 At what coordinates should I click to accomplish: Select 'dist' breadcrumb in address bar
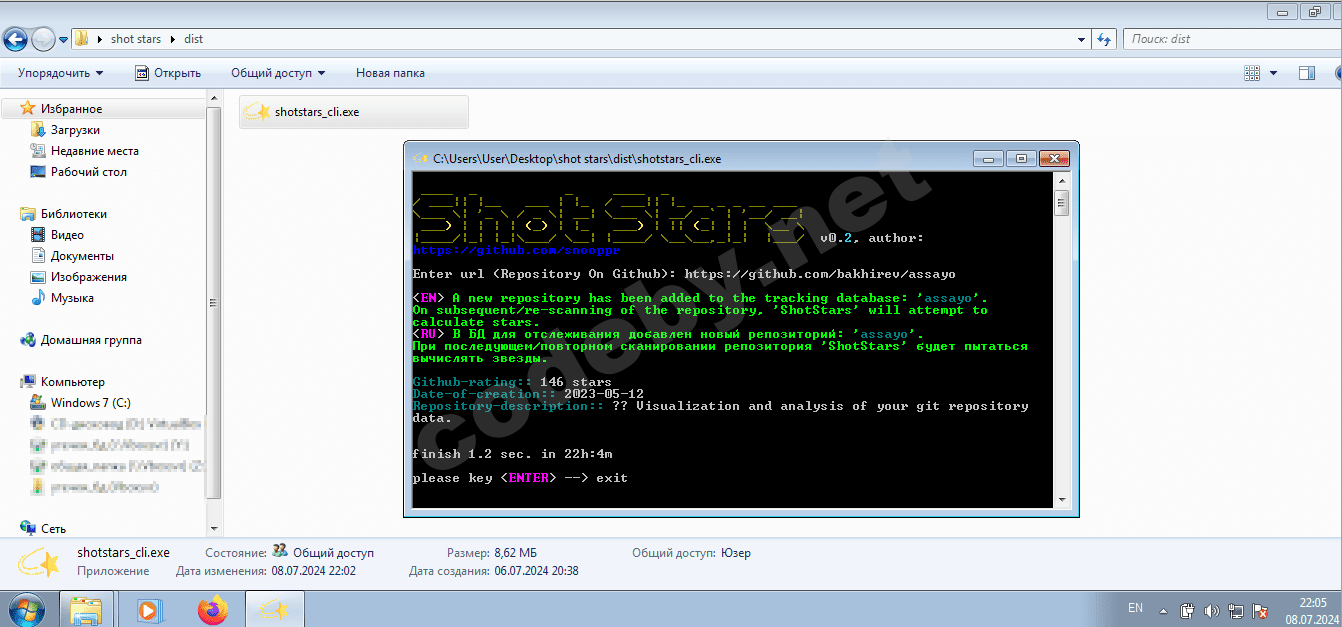click(x=193, y=39)
